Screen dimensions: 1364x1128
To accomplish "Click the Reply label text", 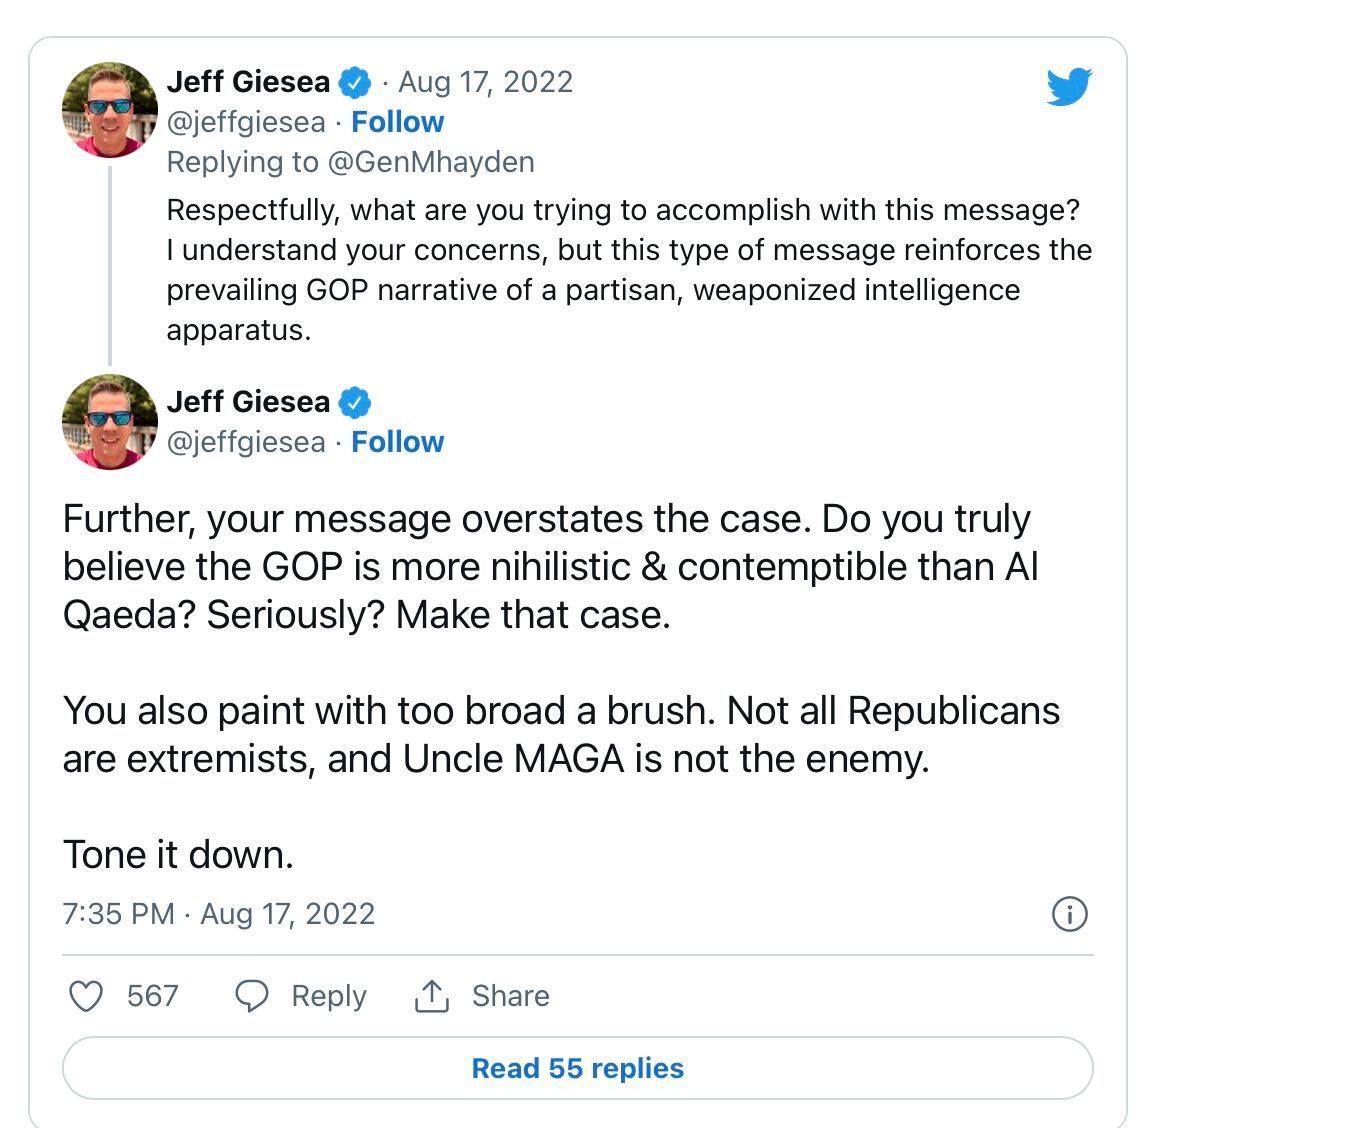I will point(329,996).
